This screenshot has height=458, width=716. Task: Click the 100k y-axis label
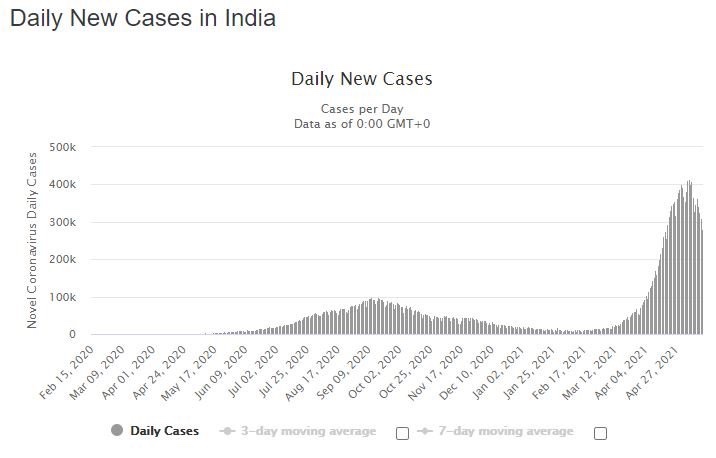[x=63, y=297]
